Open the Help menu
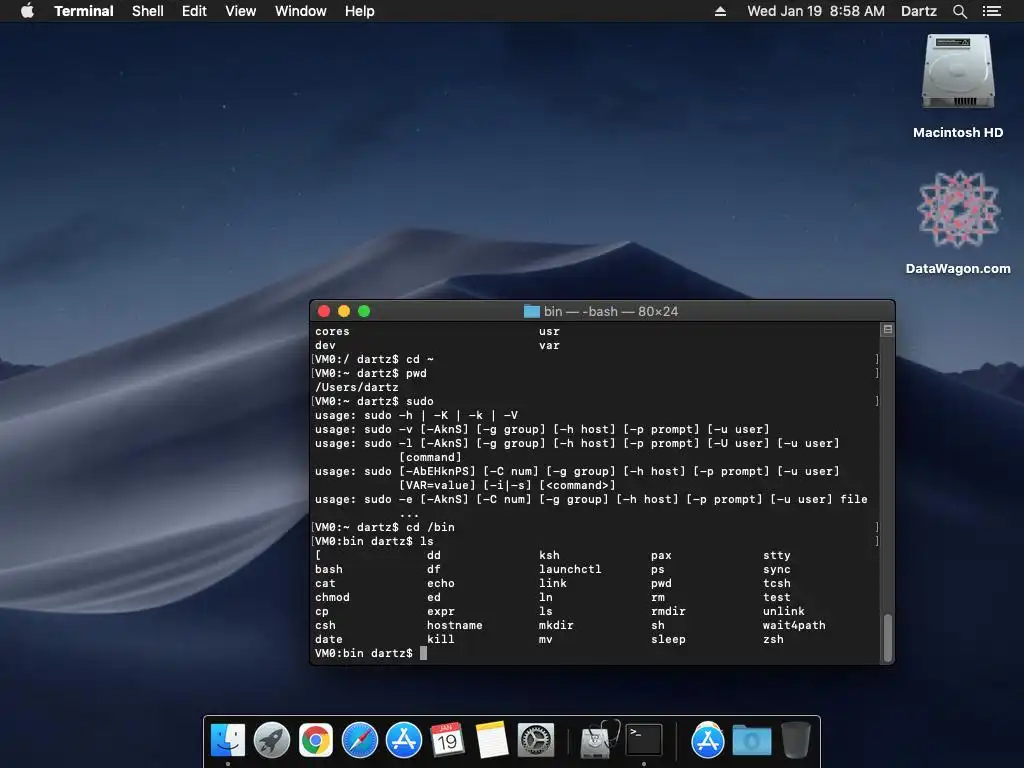This screenshot has height=768, width=1024. pos(360,11)
